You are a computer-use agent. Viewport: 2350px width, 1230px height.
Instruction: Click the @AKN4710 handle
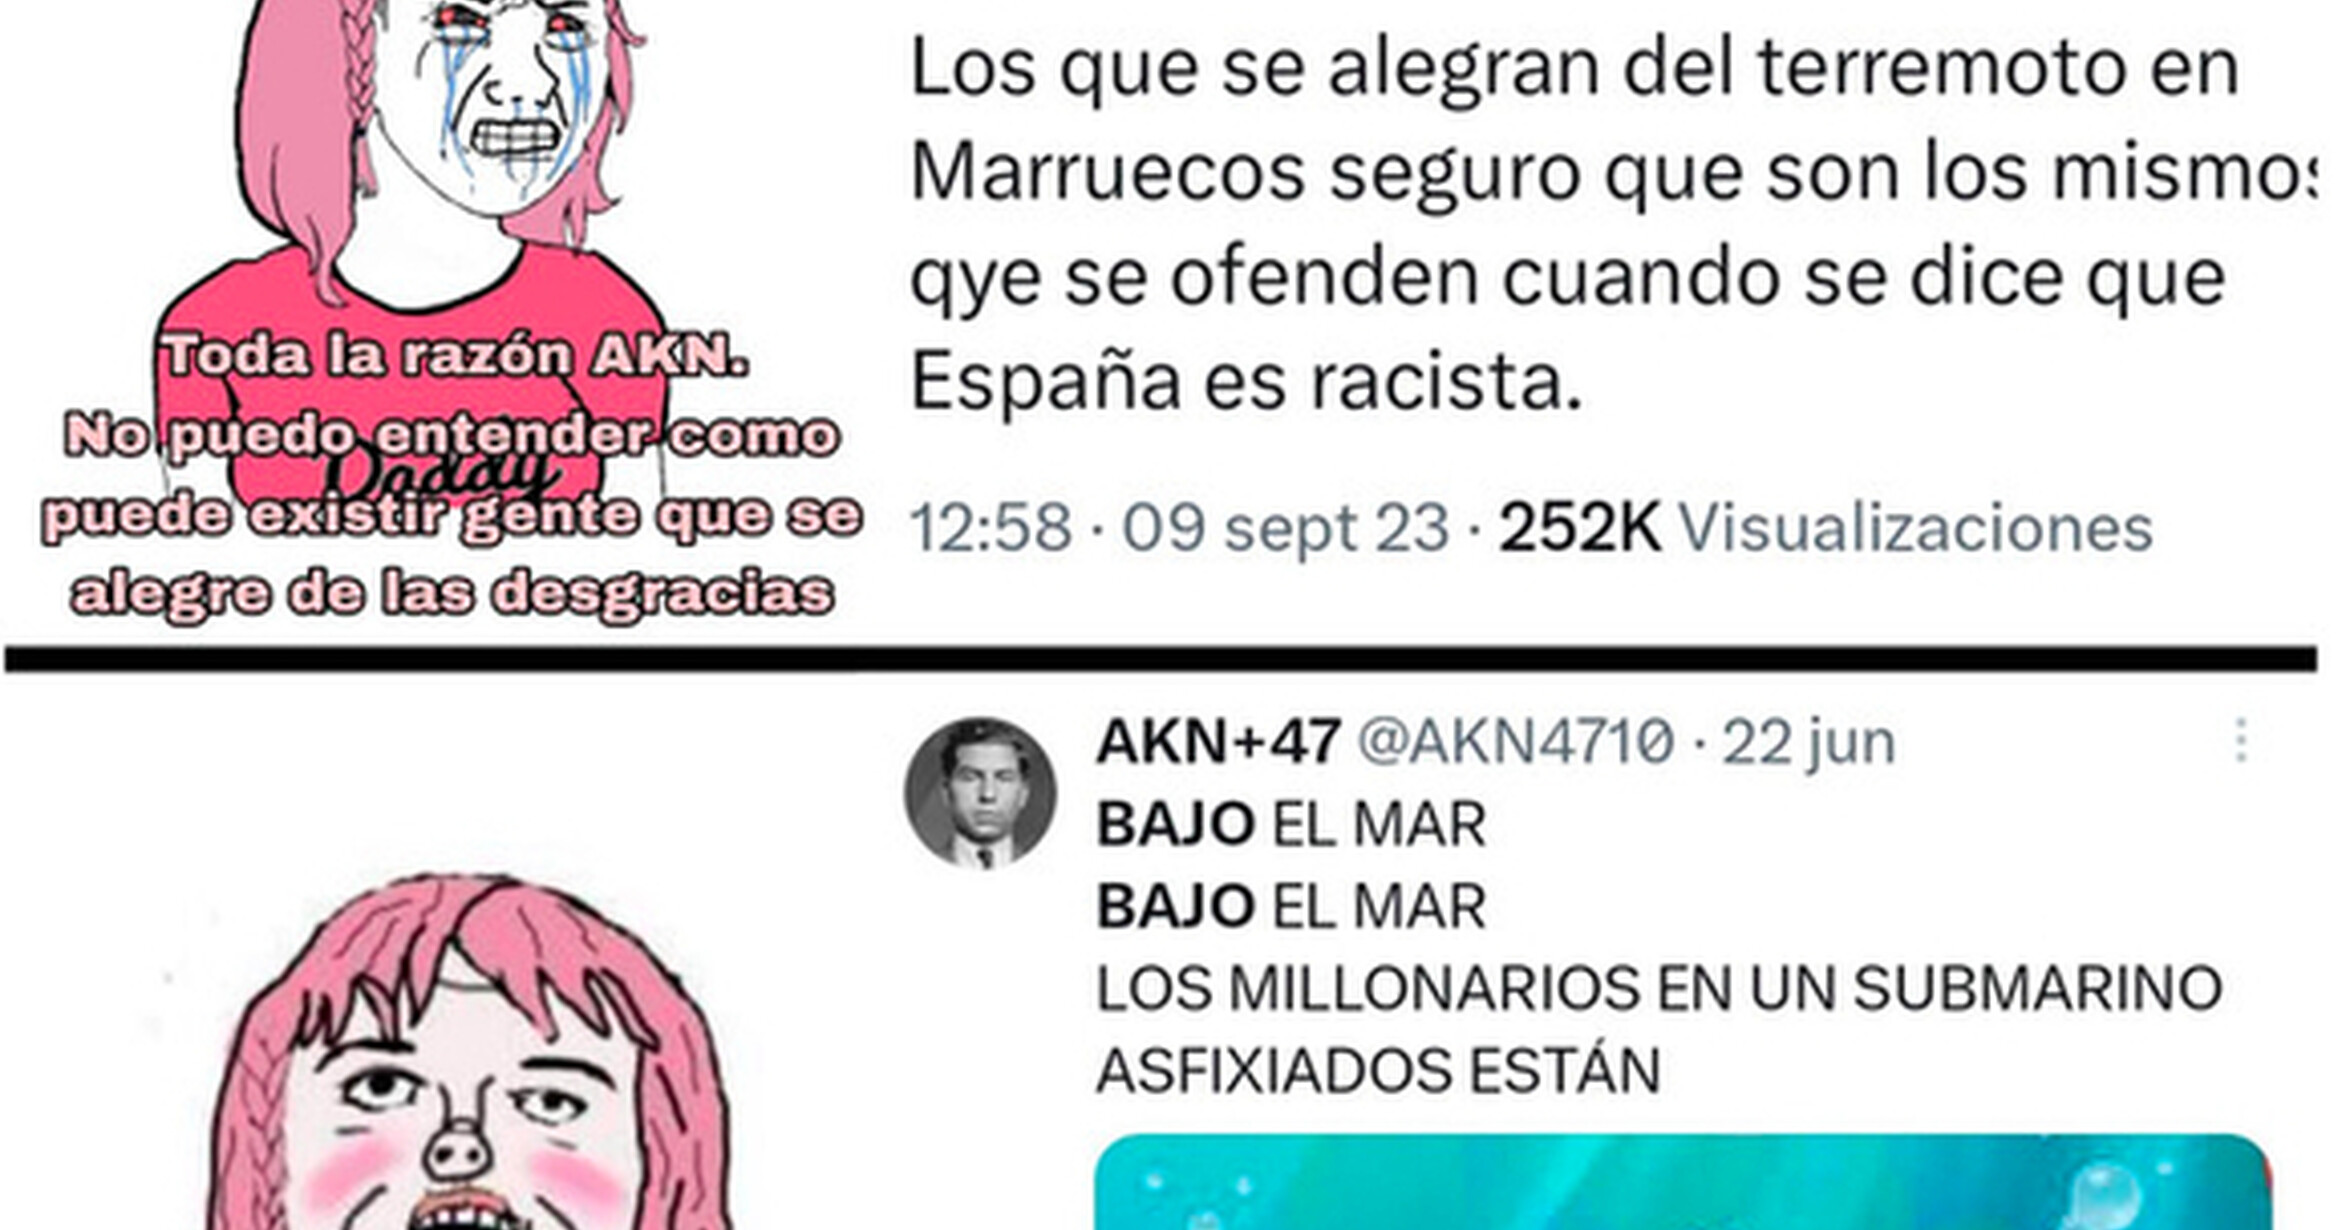[1515, 742]
